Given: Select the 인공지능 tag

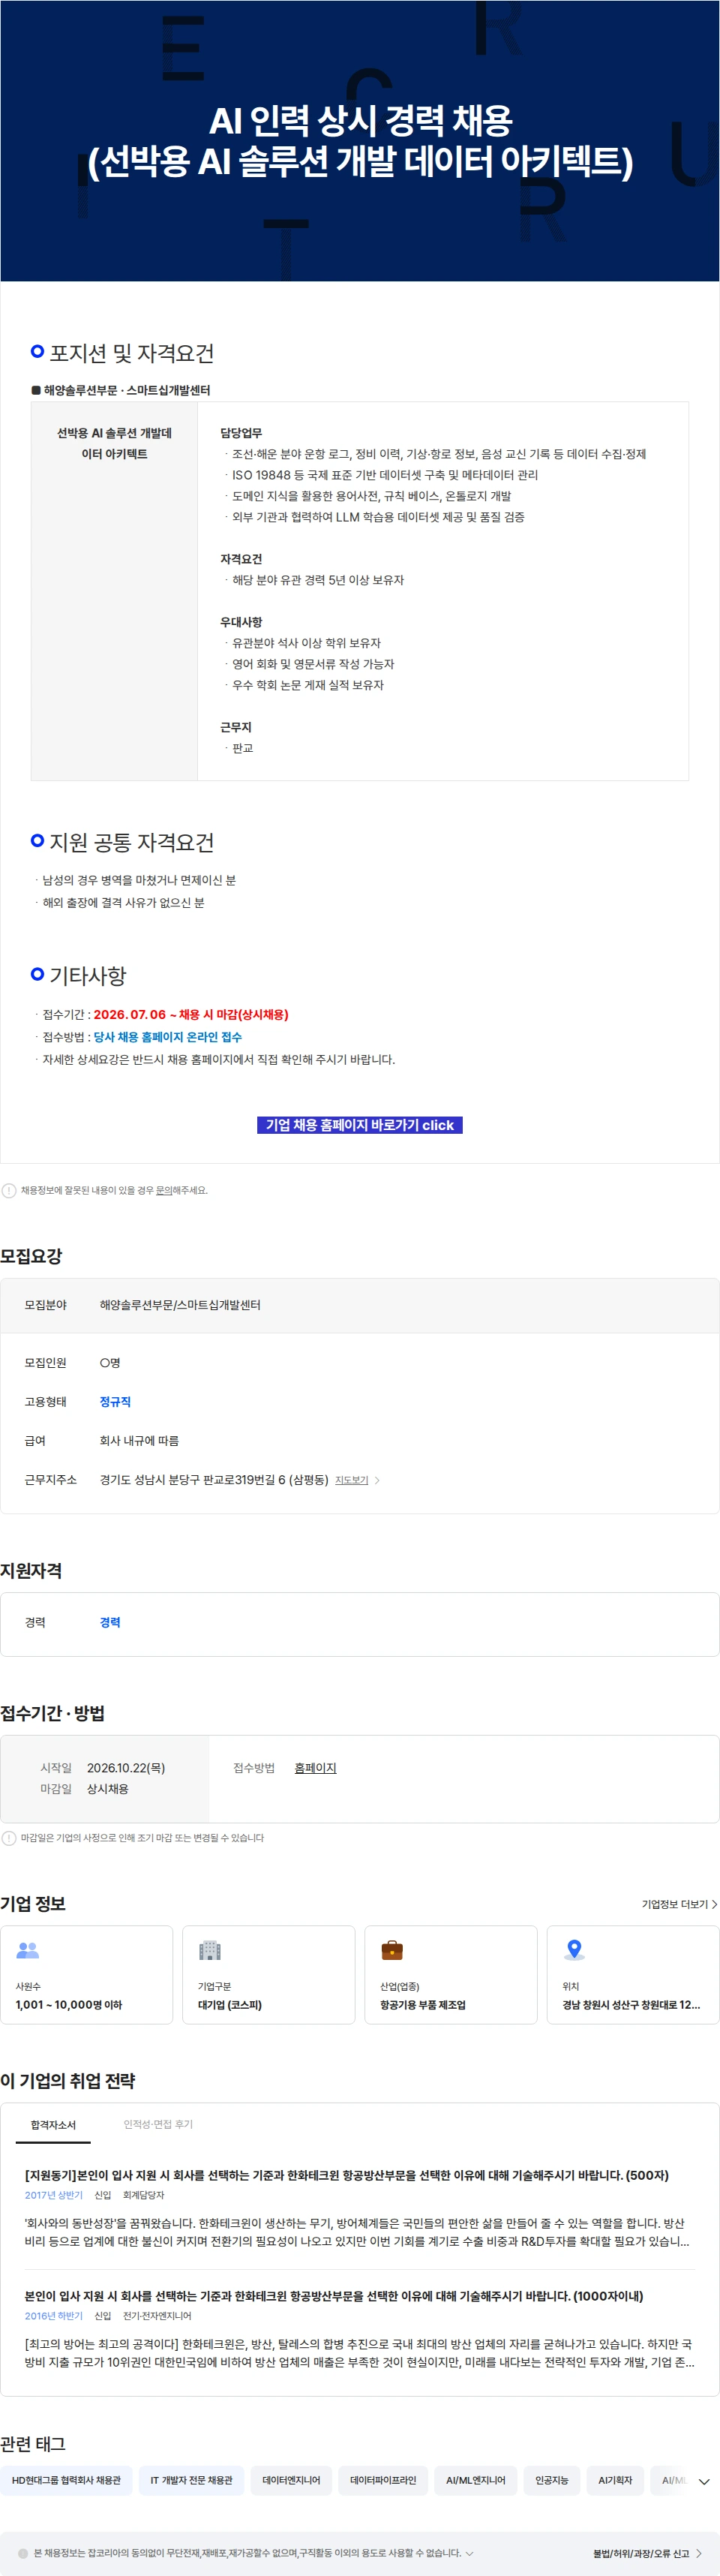Looking at the screenshot, I should 552,2480.
